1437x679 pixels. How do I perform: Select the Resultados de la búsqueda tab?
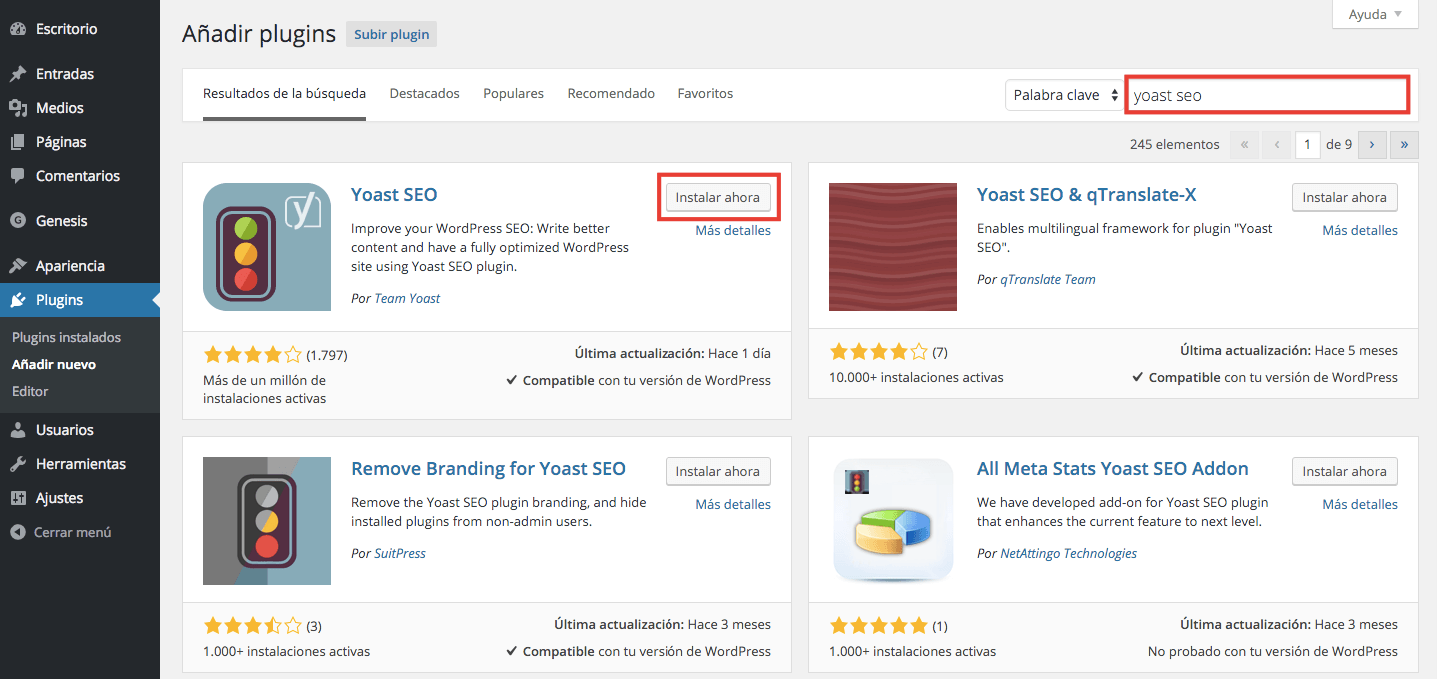point(284,94)
